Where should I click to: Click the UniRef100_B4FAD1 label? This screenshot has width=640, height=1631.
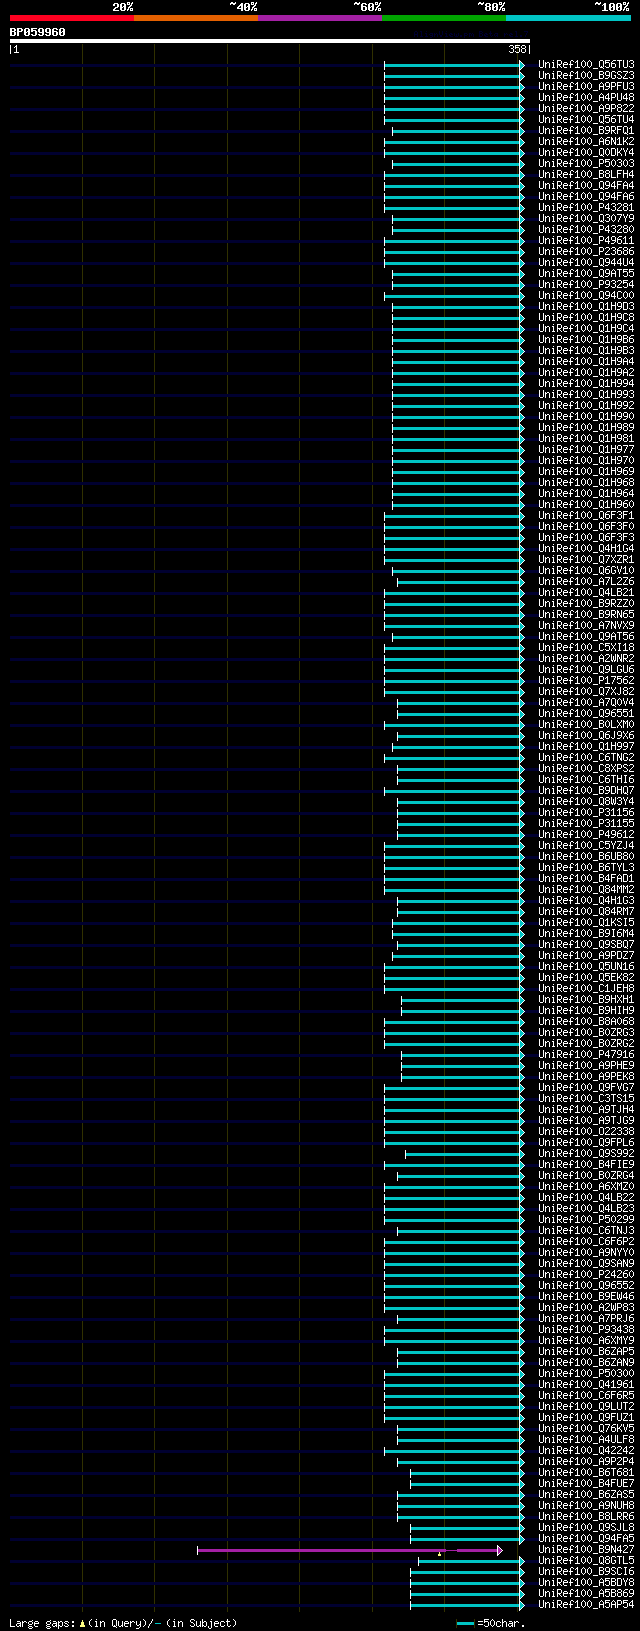[586, 878]
